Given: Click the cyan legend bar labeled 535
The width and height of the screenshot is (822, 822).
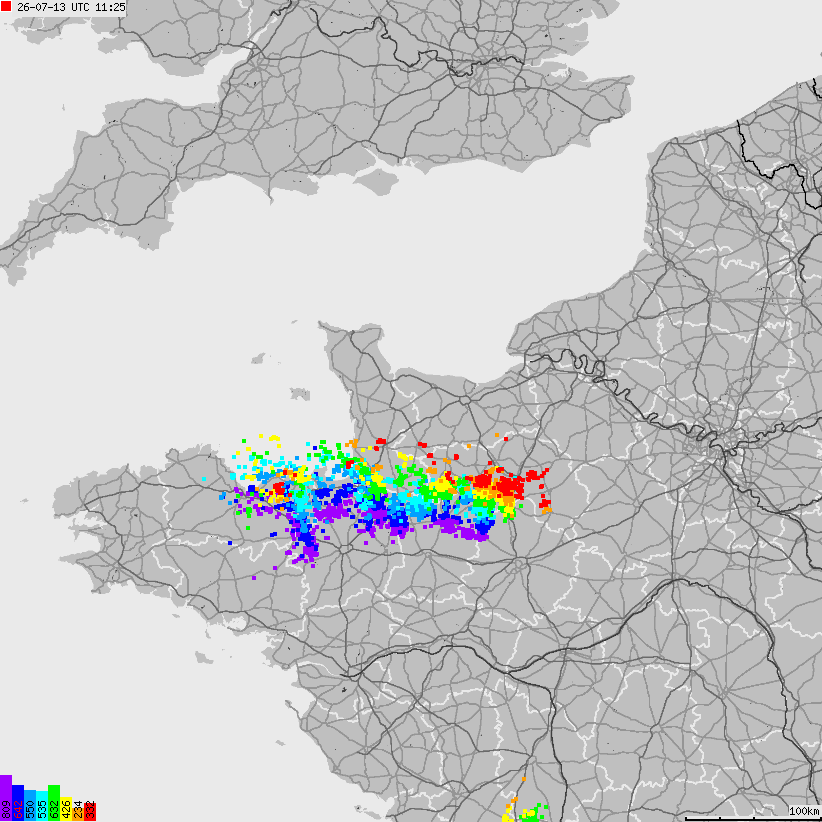Looking at the screenshot, I should [x=42, y=806].
